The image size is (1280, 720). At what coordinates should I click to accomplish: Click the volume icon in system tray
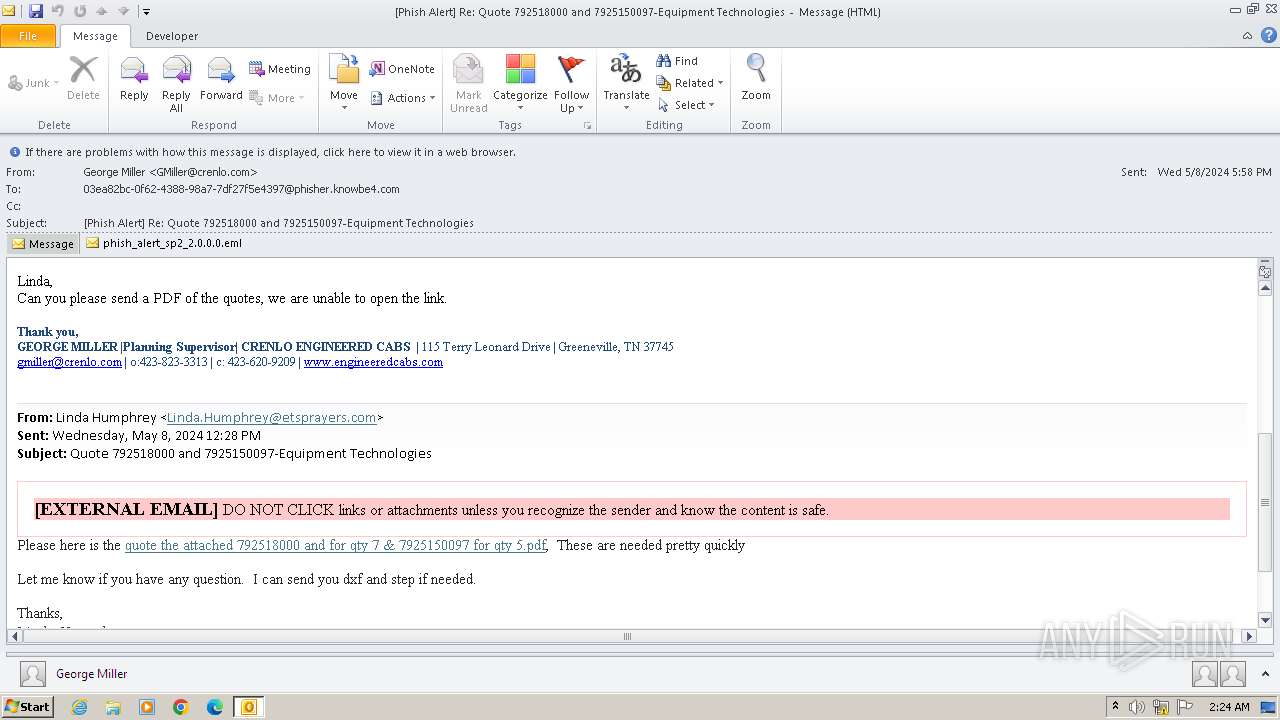pos(1137,707)
